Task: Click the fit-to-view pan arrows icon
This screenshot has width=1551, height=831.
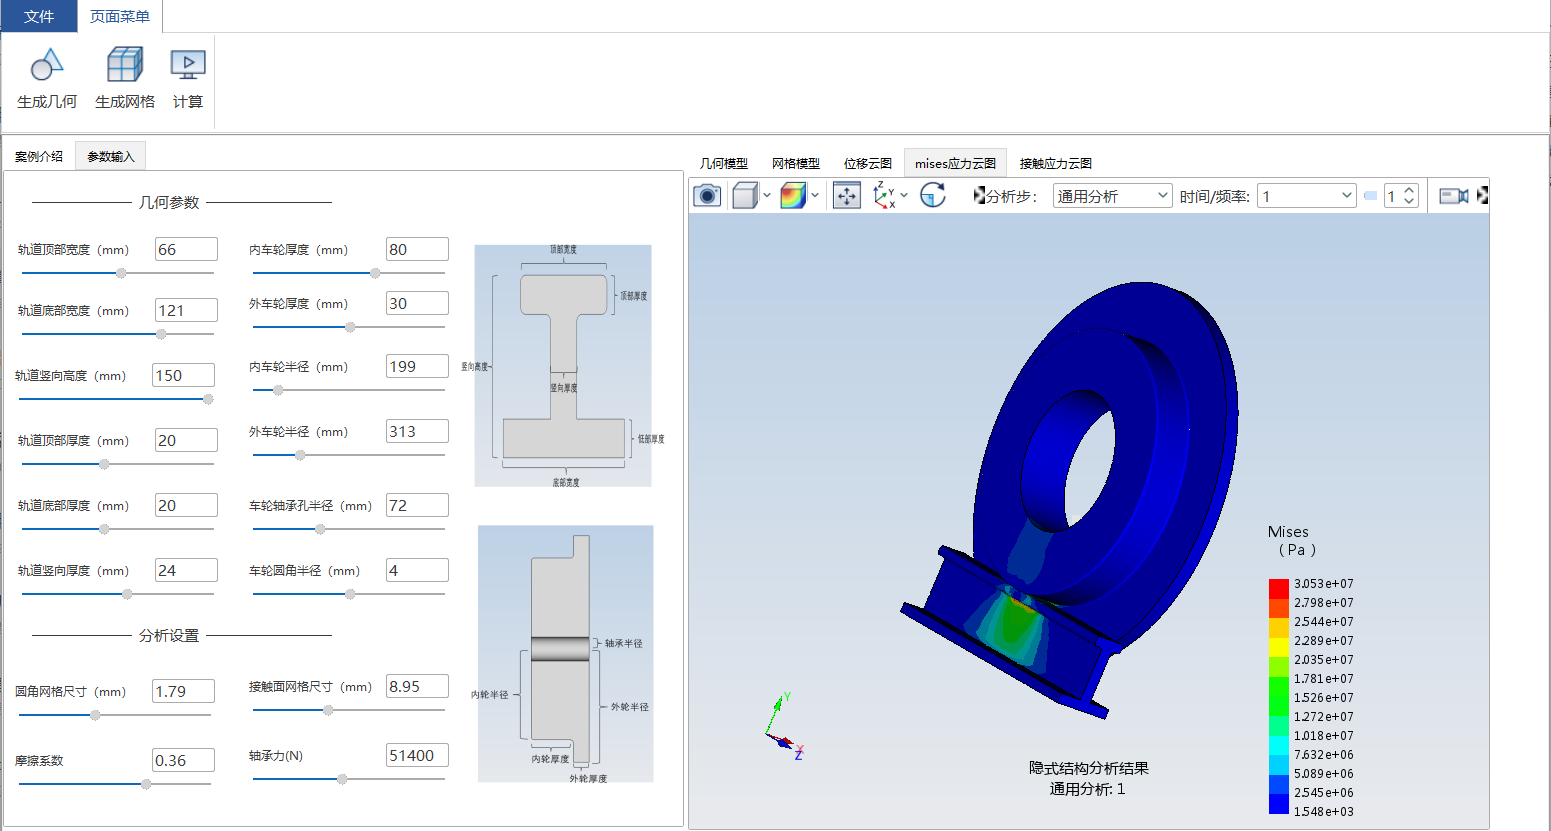Action: (x=847, y=196)
